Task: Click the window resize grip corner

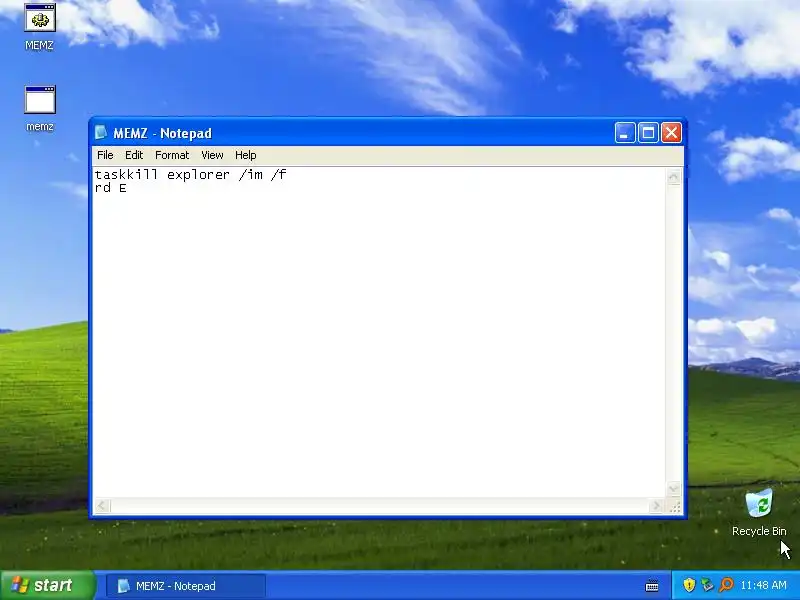Action: [674, 507]
